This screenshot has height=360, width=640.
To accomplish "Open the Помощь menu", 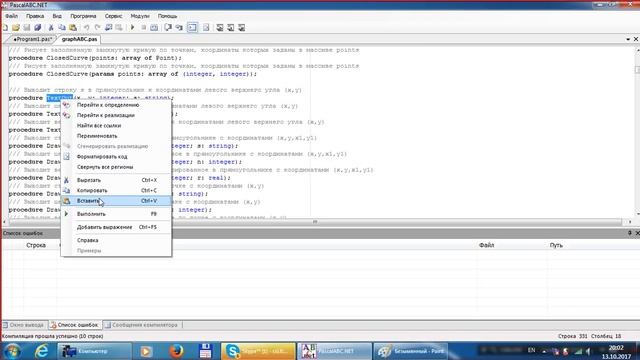I will (167, 16).
